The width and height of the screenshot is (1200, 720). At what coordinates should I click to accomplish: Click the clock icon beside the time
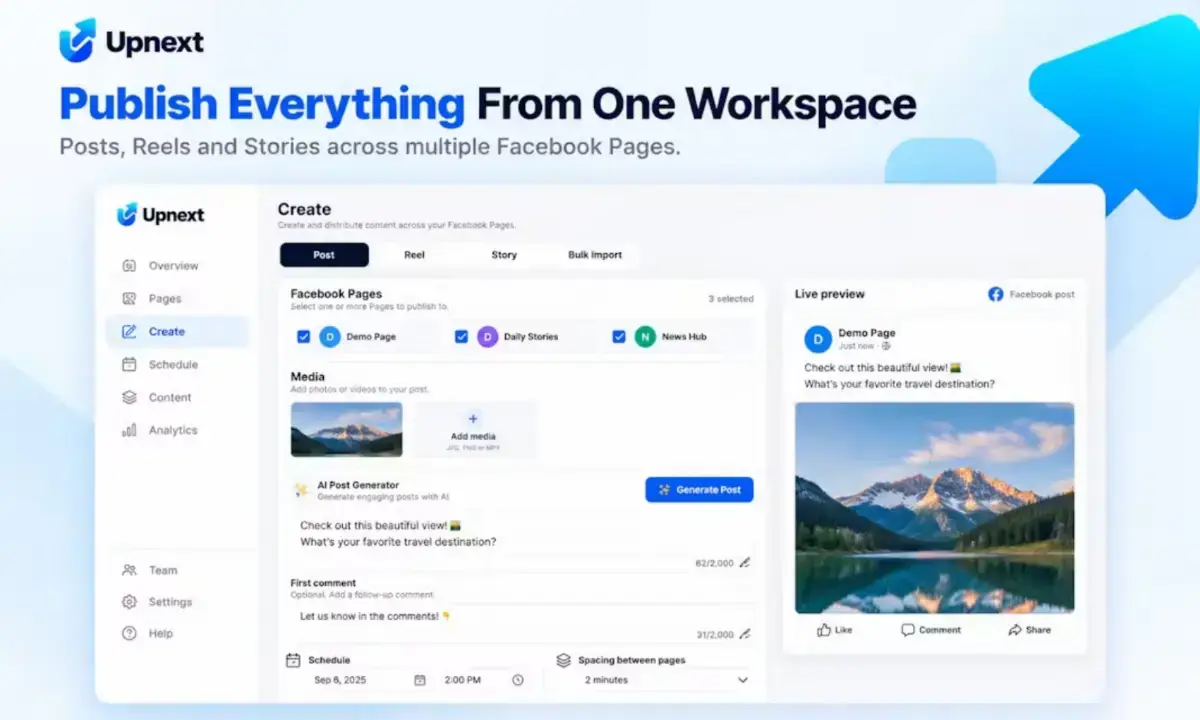(x=518, y=680)
